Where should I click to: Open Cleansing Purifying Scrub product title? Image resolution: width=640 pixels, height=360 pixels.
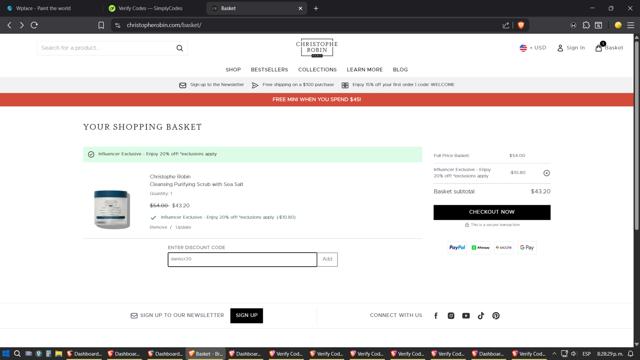point(196,184)
